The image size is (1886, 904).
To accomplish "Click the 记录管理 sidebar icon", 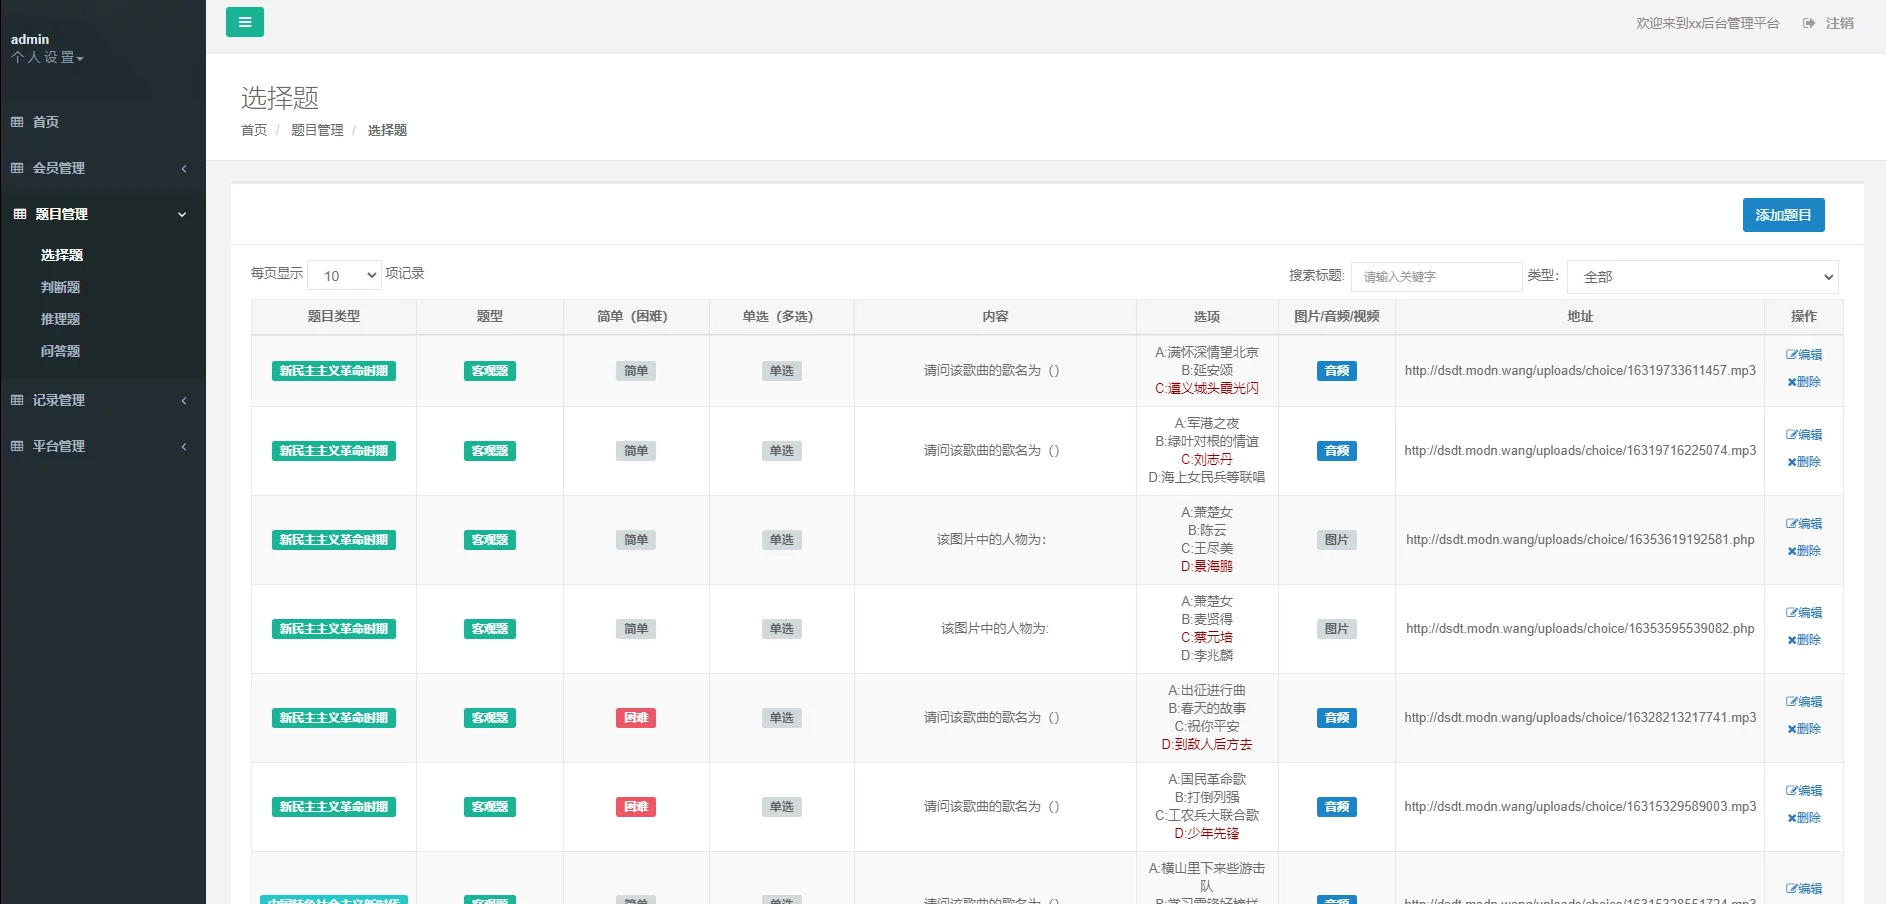I will (17, 400).
